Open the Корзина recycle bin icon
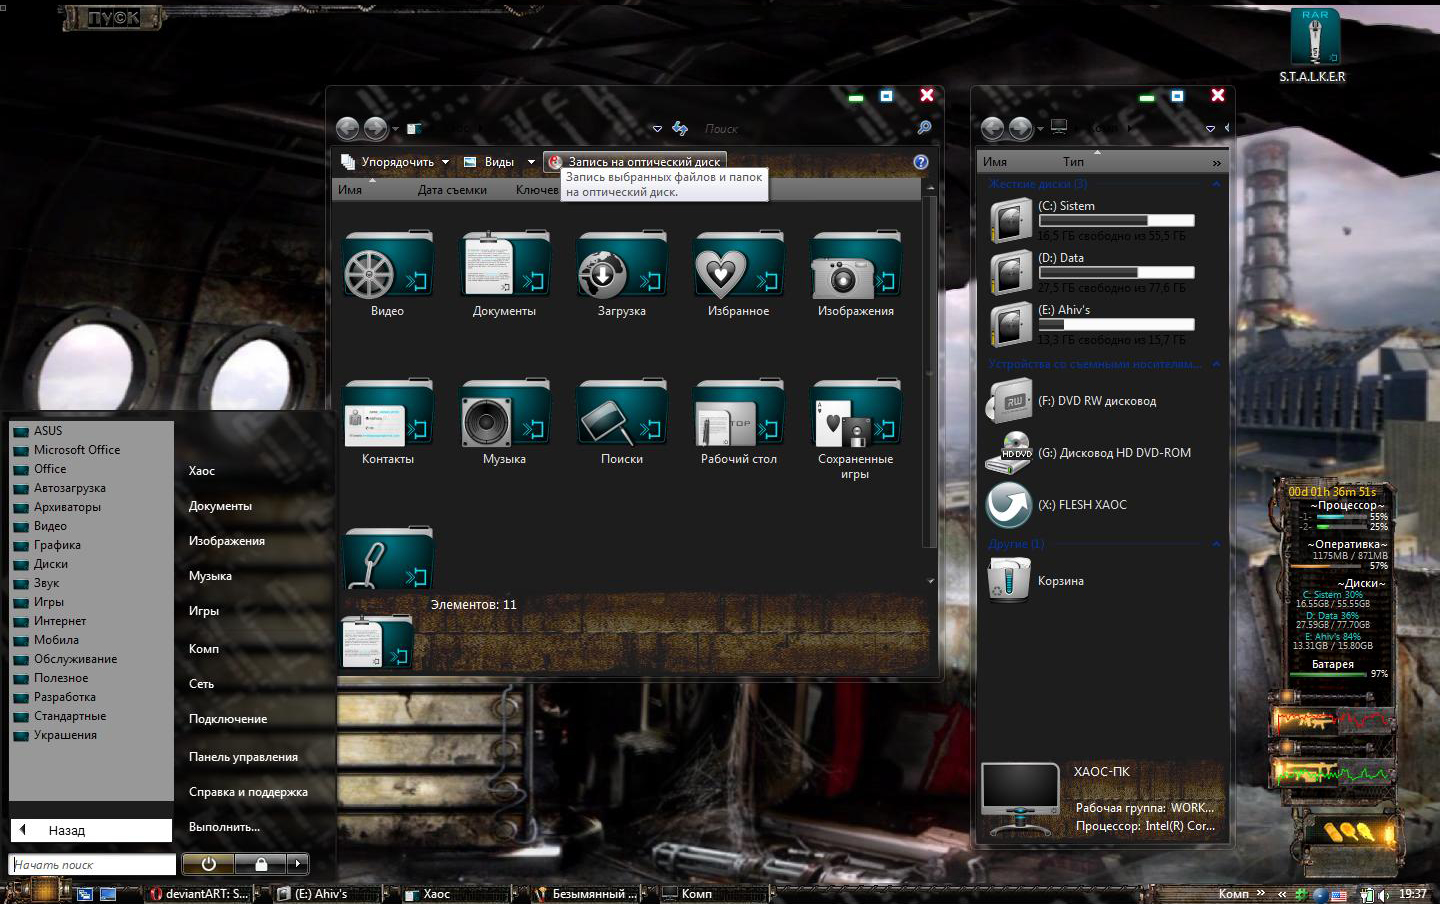The height and width of the screenshot is (904, 1440). point(1009,580)
